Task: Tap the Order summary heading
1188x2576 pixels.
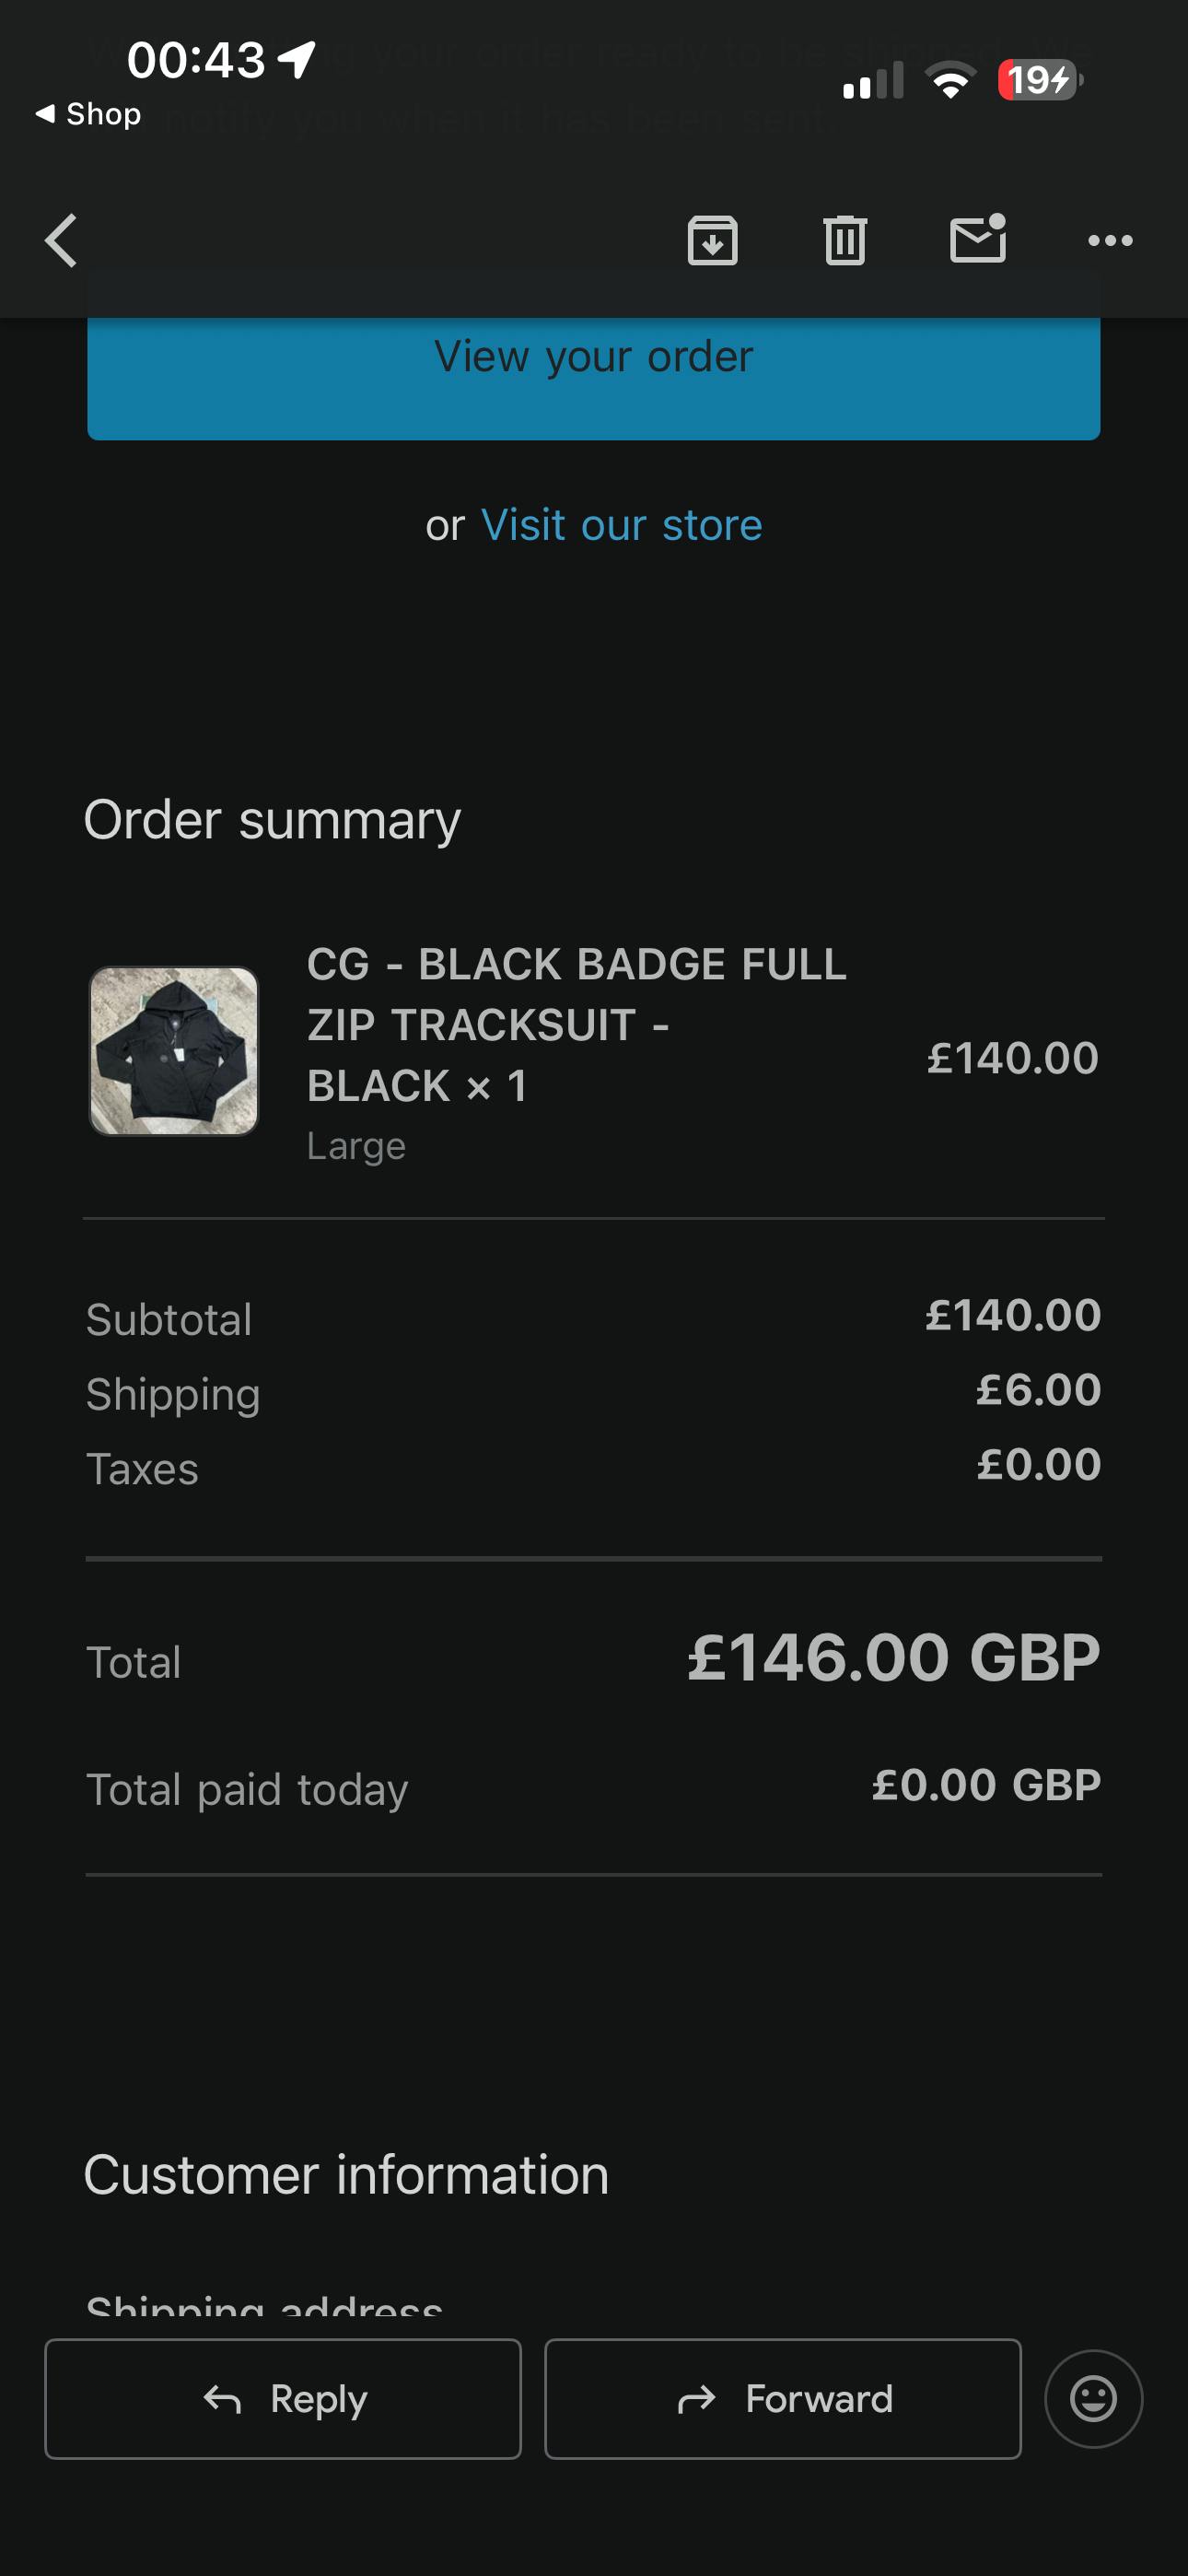Action: pyautogui.click(x=272, y=820)
